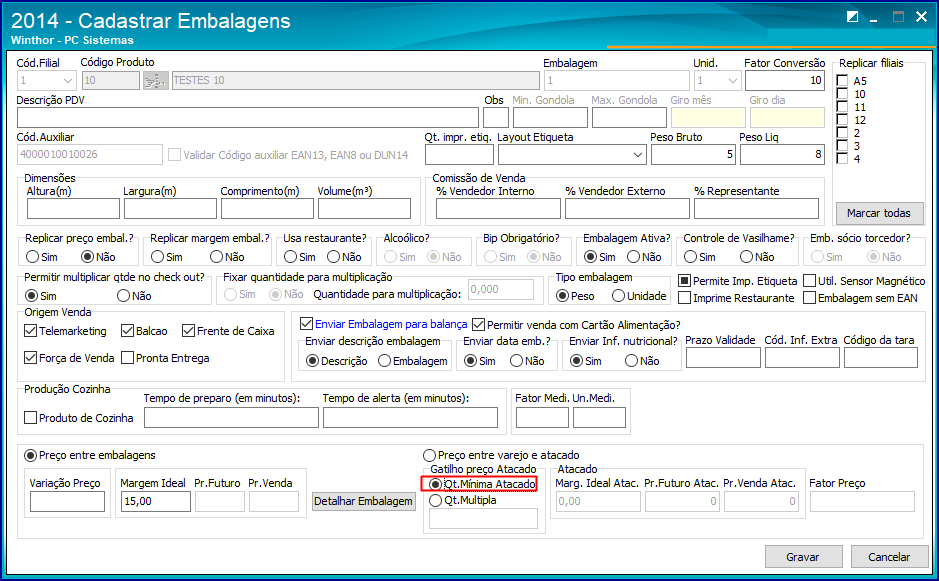Select Sim for Controle de Vasilhame
This screenshot has width=939, height=581.
coord(690,257)
